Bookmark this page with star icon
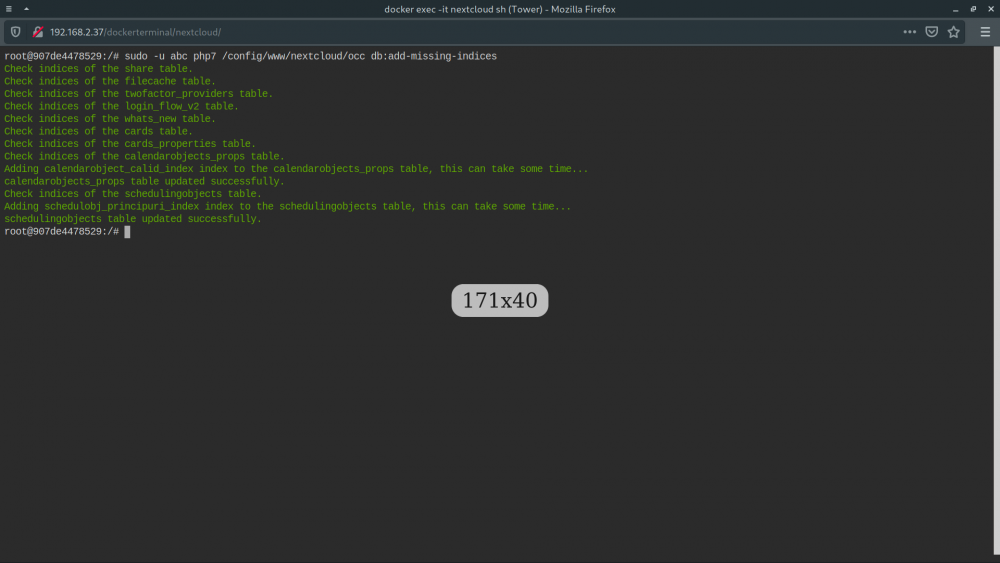This screenshot has width=1000, height=563. (953, 32)
